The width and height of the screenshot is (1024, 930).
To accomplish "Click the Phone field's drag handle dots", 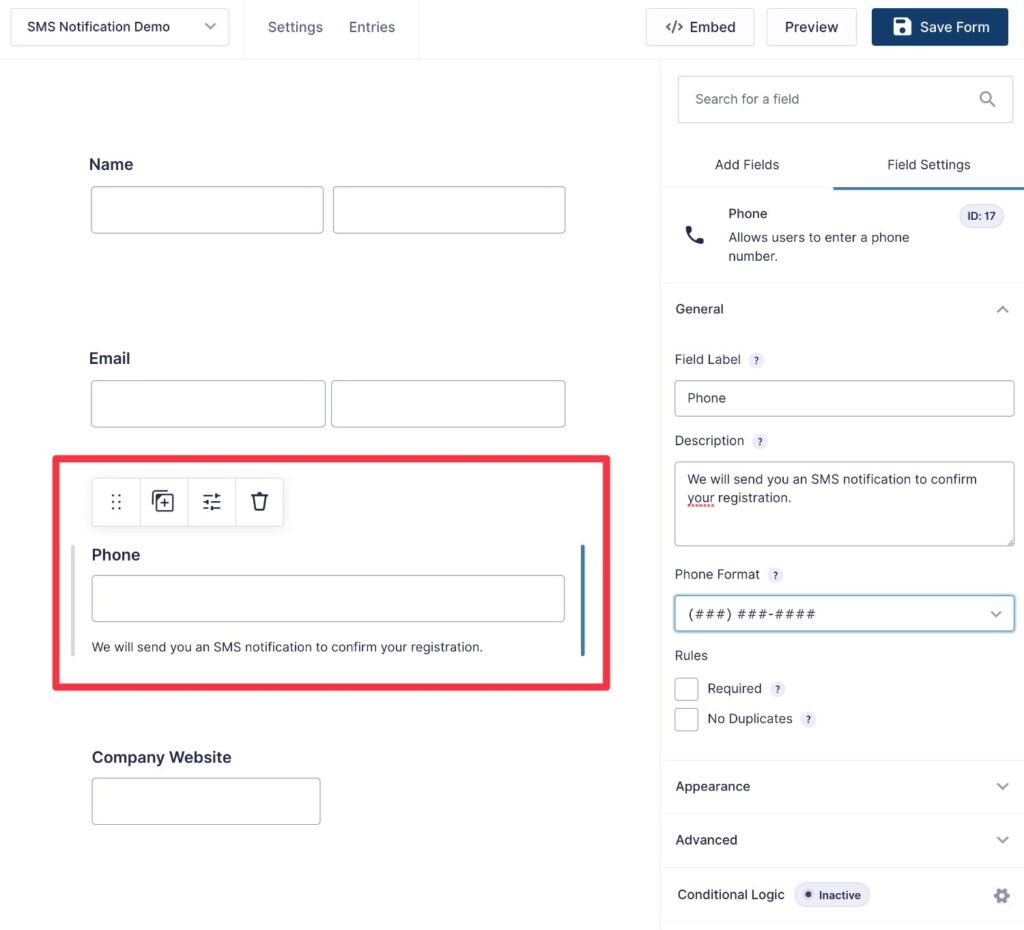I will (x=115, y=501).
